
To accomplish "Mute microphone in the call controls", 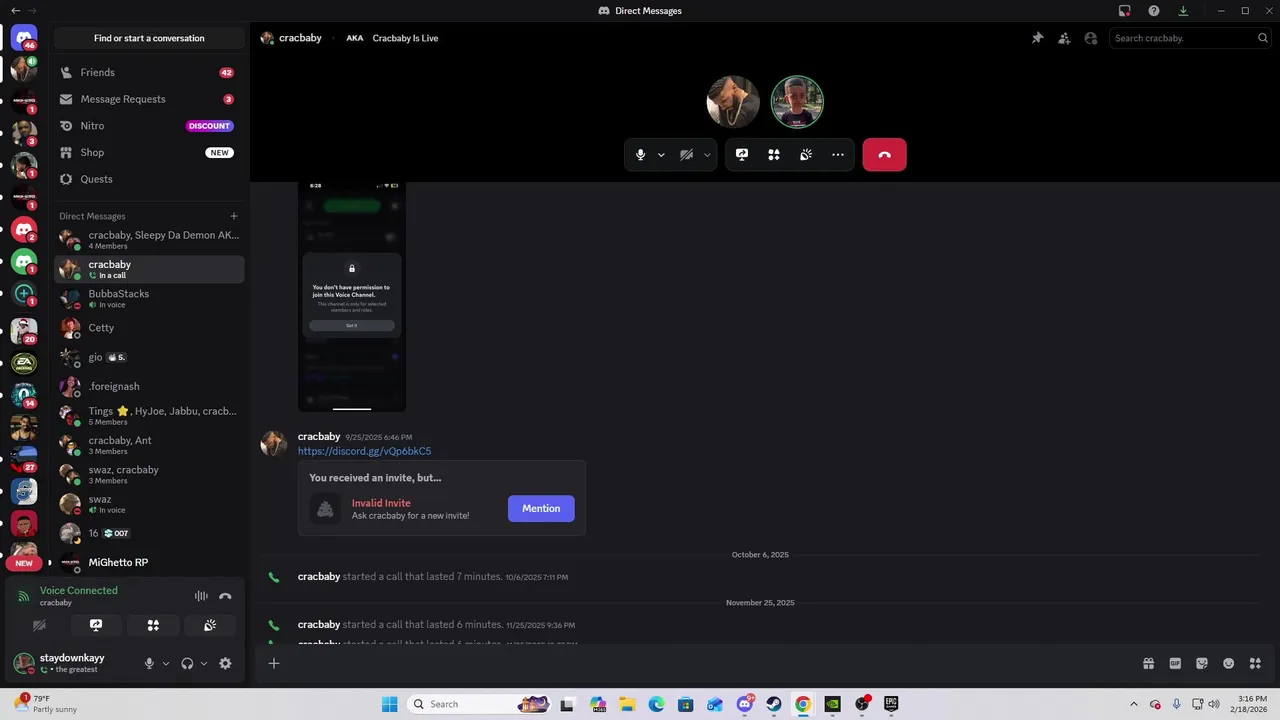I will point(640,155).
